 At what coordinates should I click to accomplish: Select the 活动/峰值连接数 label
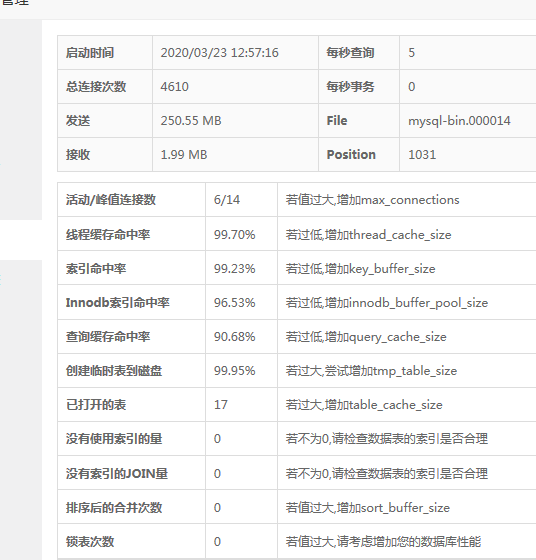111,200
